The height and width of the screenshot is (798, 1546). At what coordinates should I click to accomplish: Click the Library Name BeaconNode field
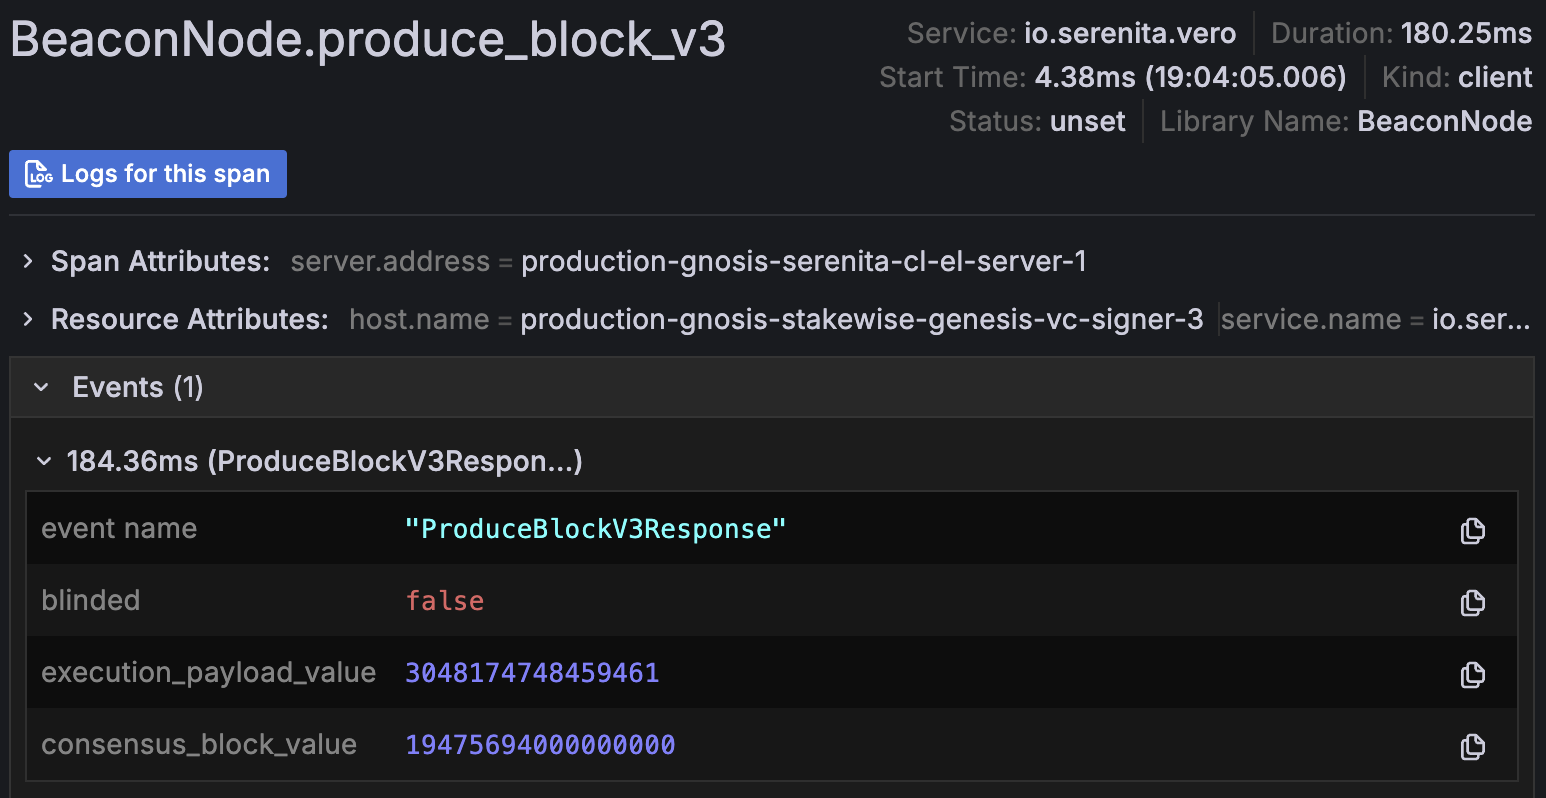tap(1345, 122)
